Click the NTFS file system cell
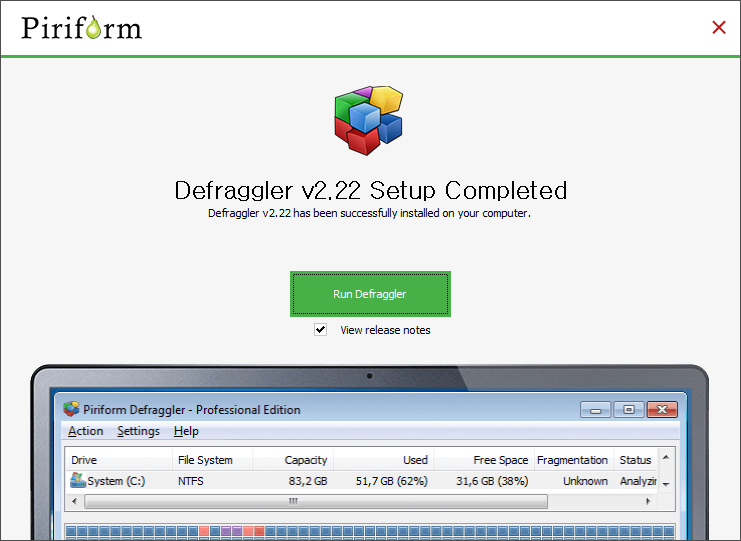This screenshot has width=741, height=541. point(191,481)
